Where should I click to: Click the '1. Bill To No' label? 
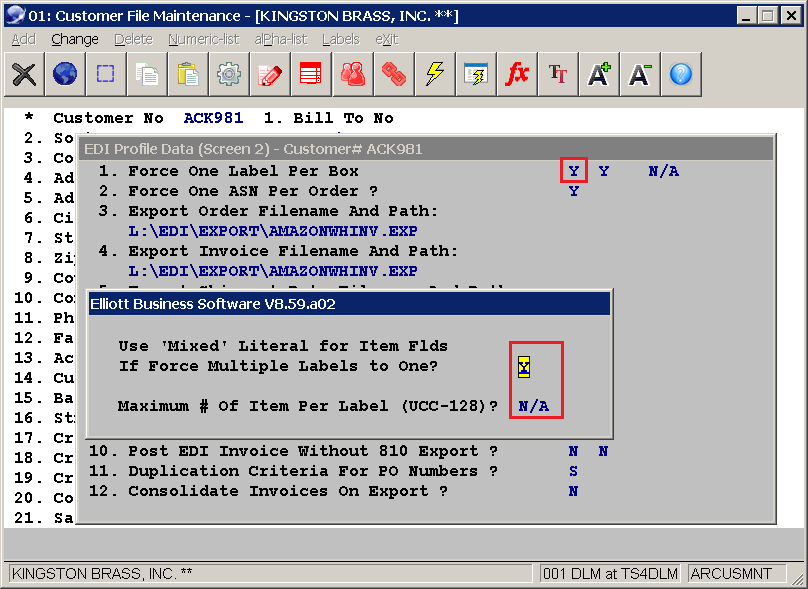pyautogui.click(x=329, y=118)
